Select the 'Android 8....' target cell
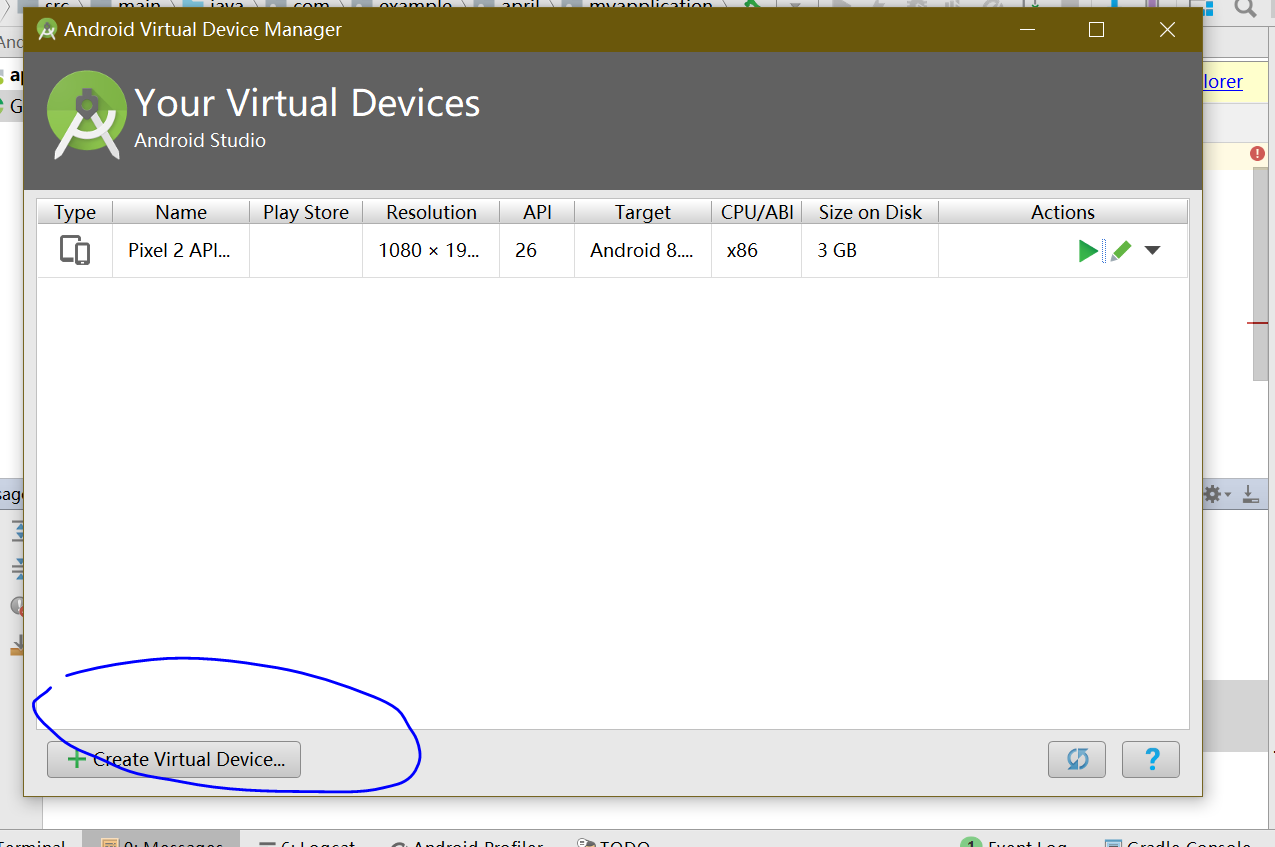1275x847 pixels. (643, 250)
